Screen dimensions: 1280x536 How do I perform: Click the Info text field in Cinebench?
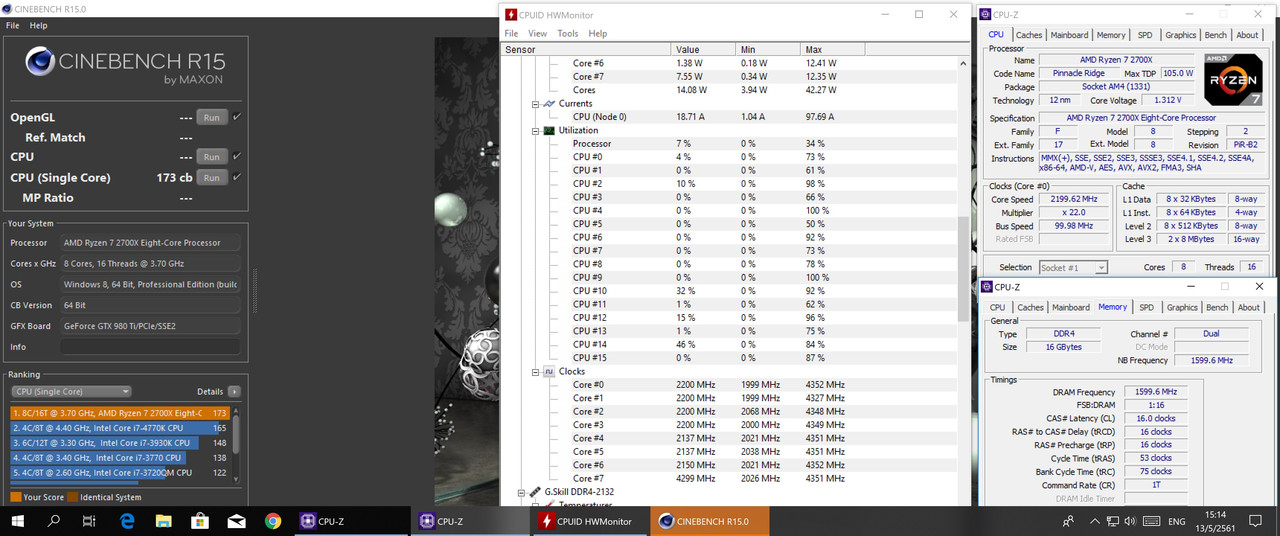click(150, 347)
